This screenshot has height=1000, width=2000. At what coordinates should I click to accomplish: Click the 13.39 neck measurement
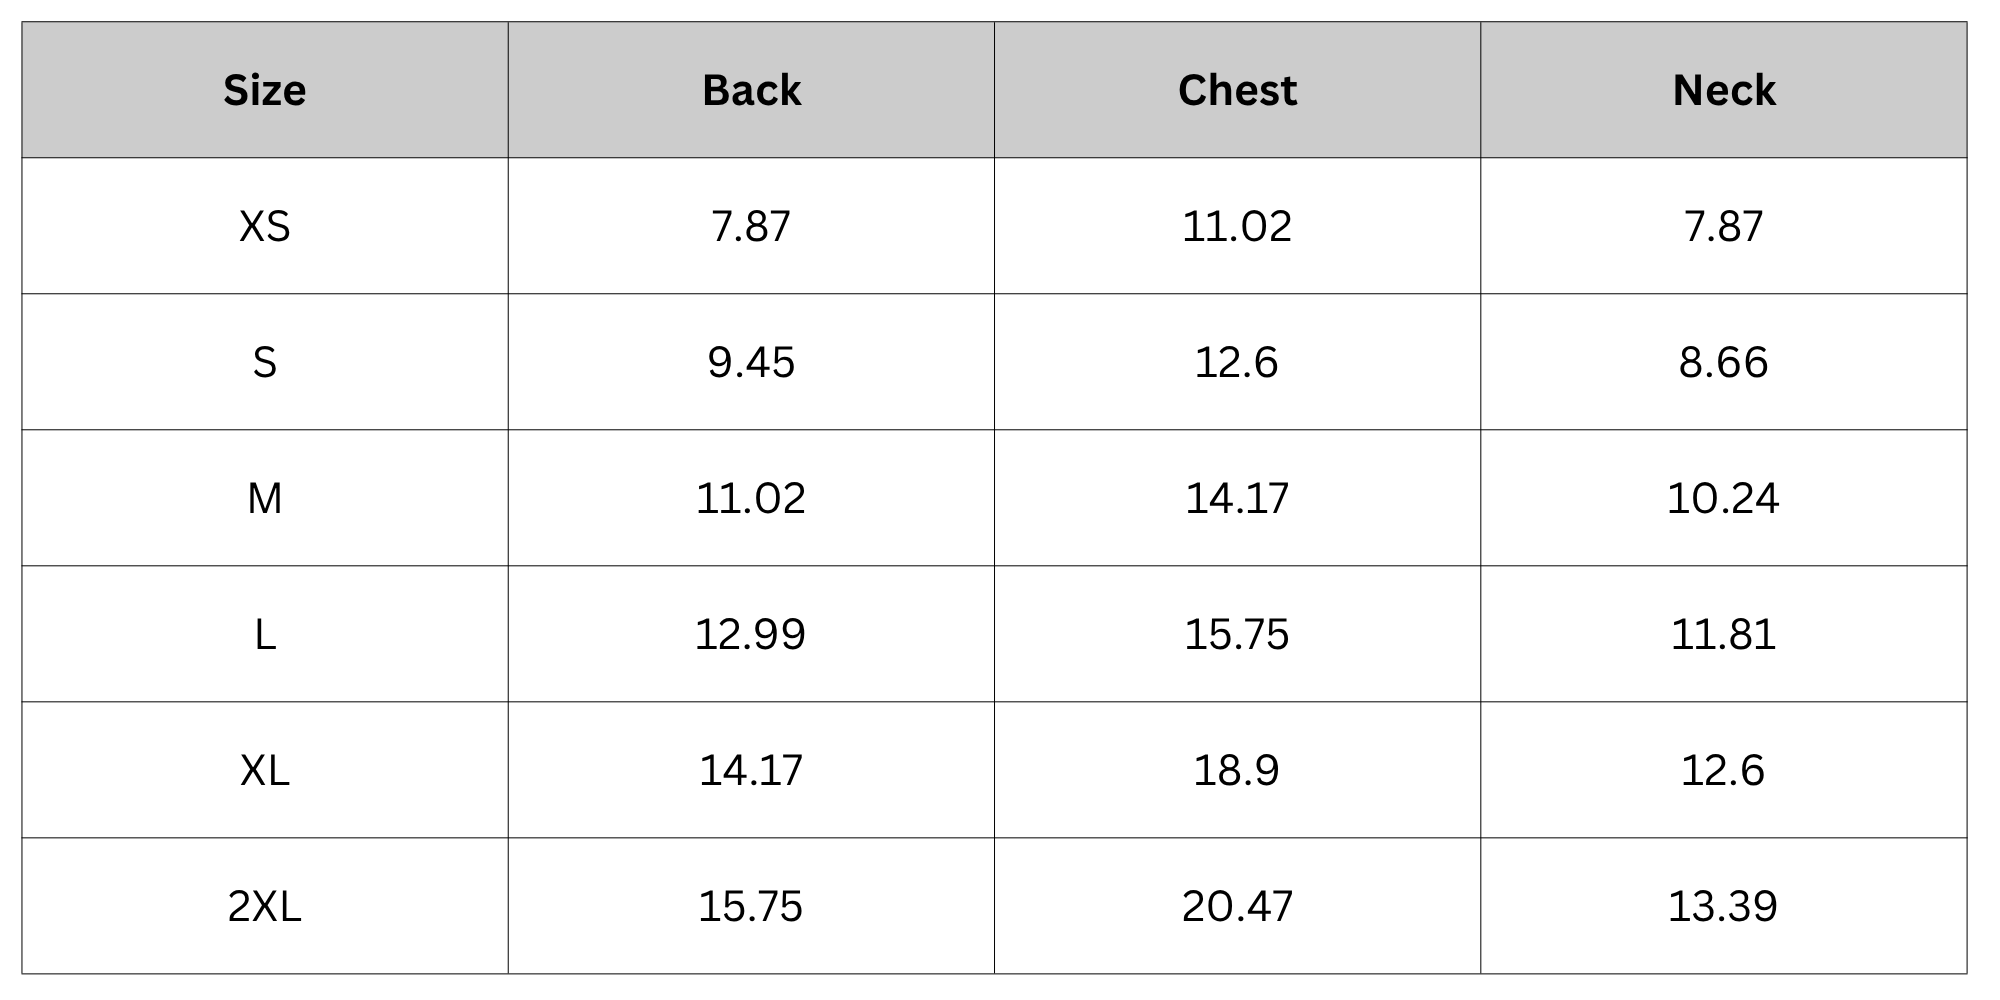point(1723,906)
